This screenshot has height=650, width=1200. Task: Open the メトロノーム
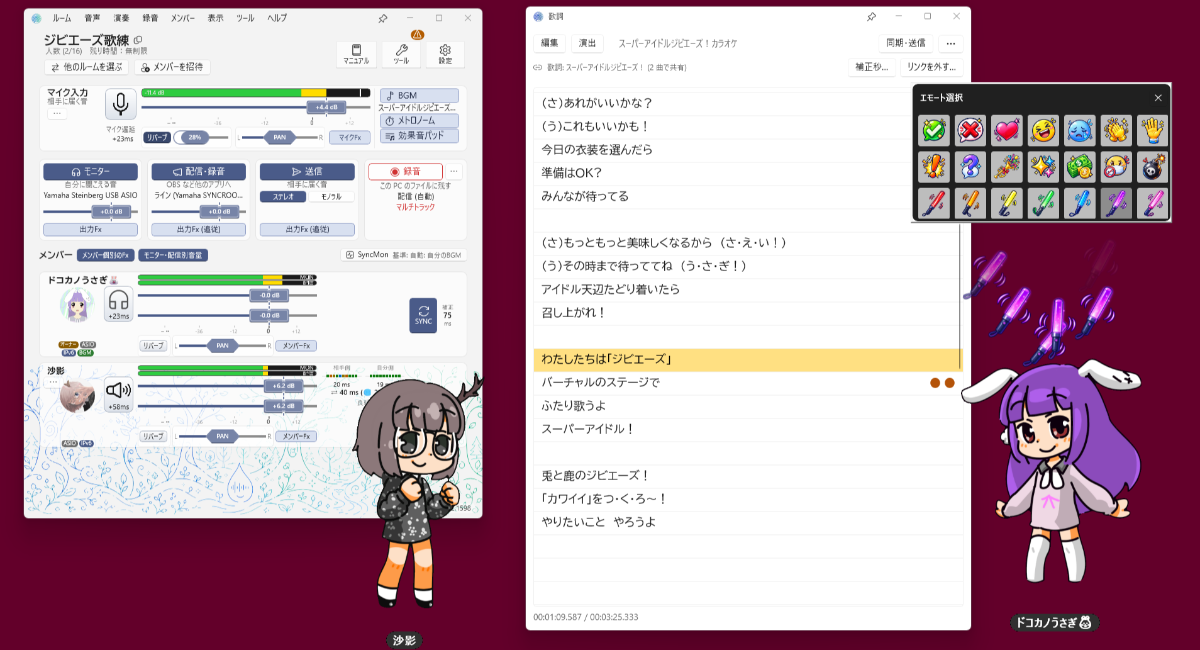click(419, 120)
